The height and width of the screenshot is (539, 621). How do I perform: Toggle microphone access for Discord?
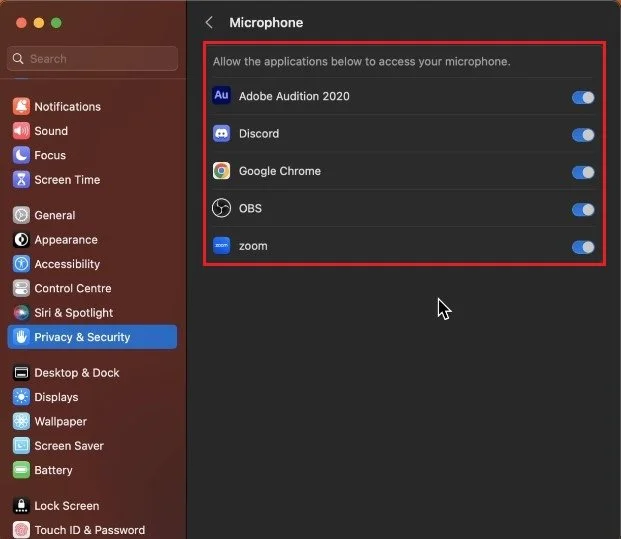[x=583, y=135]
